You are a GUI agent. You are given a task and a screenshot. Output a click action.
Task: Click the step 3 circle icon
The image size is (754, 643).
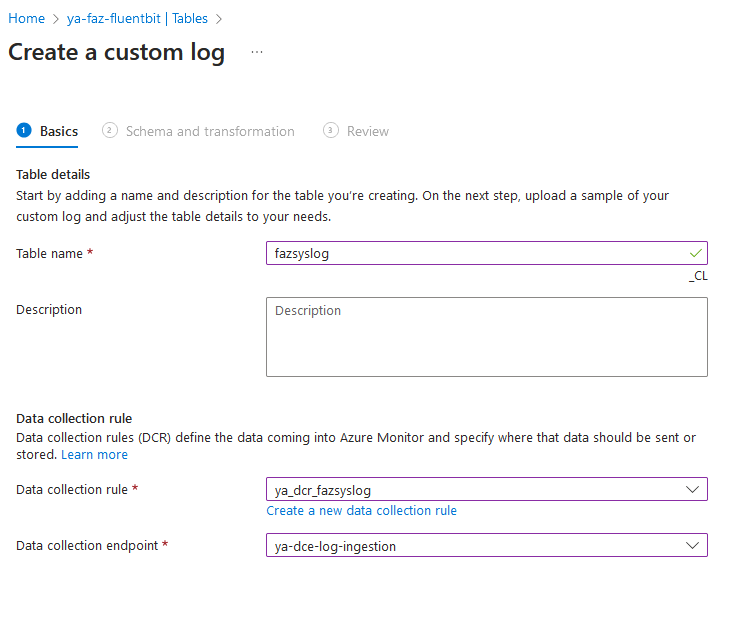(x=331, y=131)
